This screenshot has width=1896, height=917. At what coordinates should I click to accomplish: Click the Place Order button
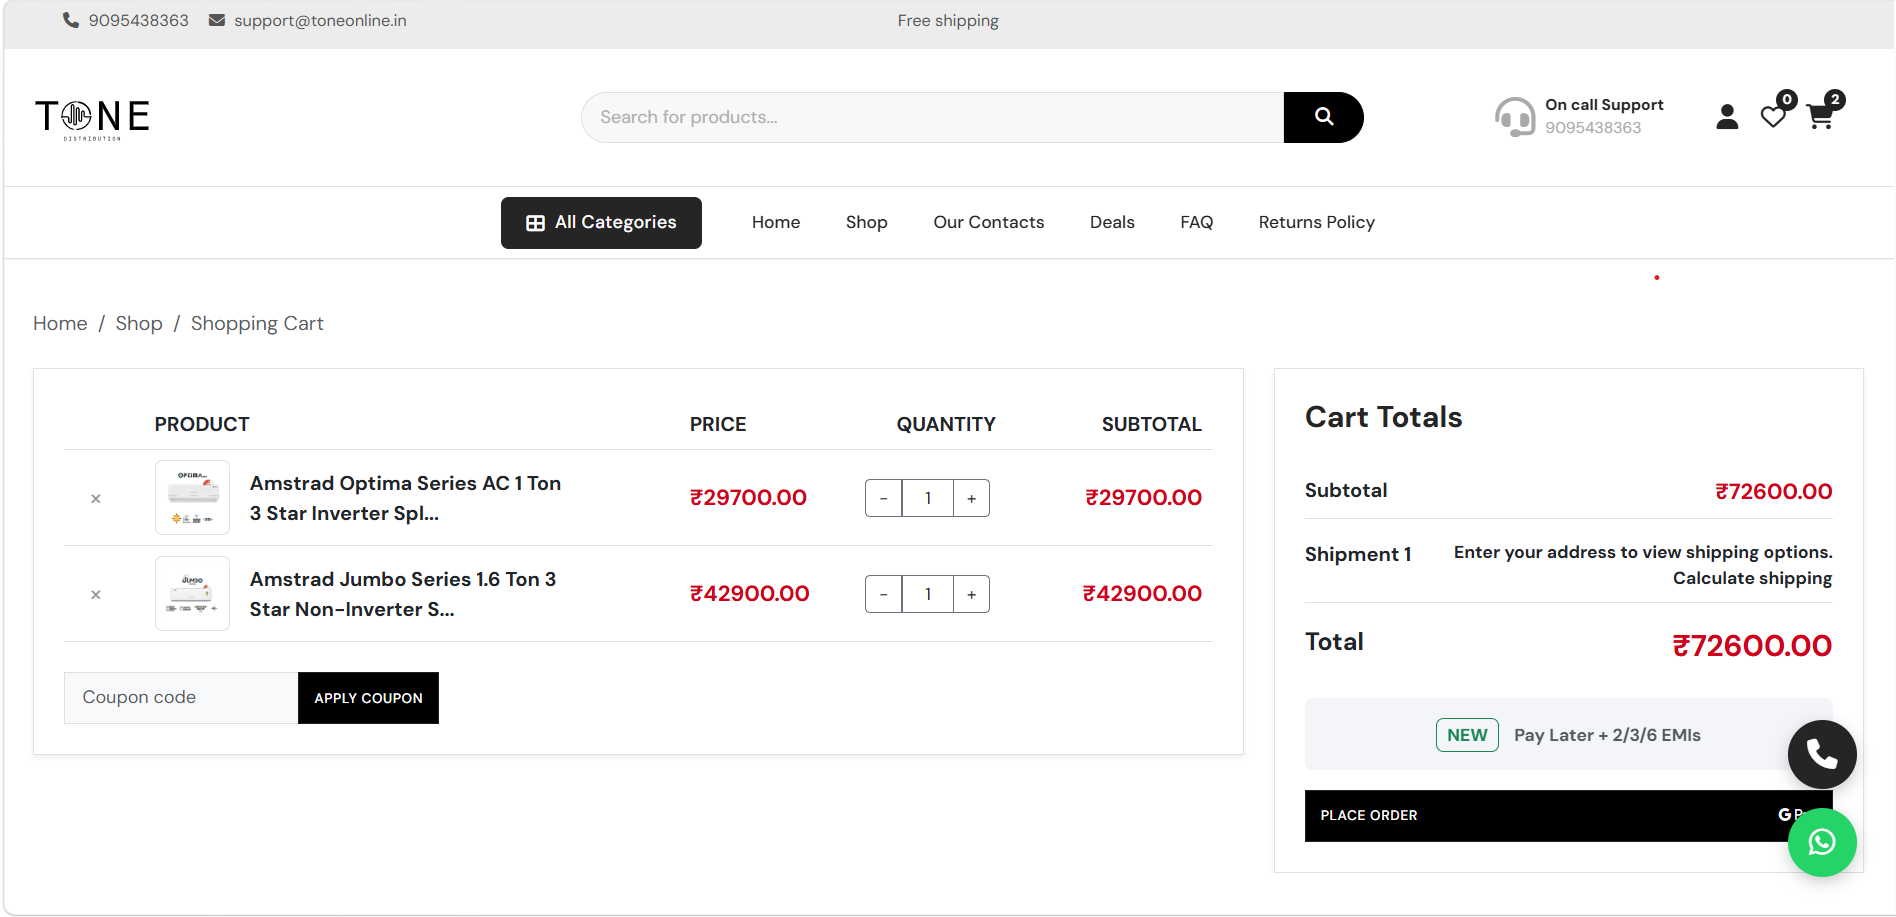click(x=1568, y=815)
